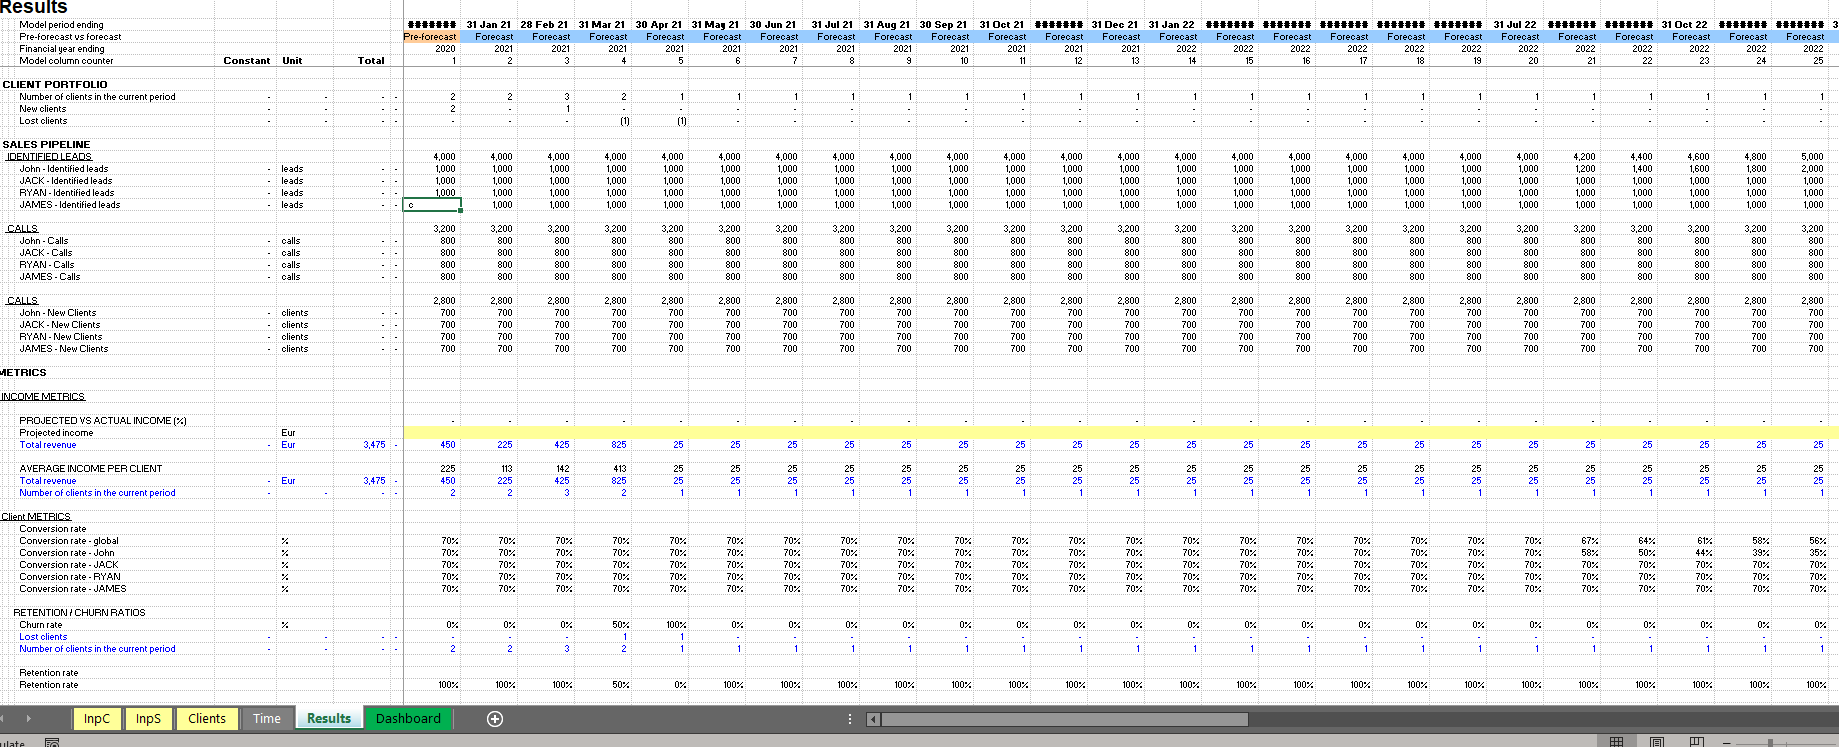Viewport: 1839px width, 747px height.
Task: Go to the next sheet tabs with the right arrow
Action: 29,719
